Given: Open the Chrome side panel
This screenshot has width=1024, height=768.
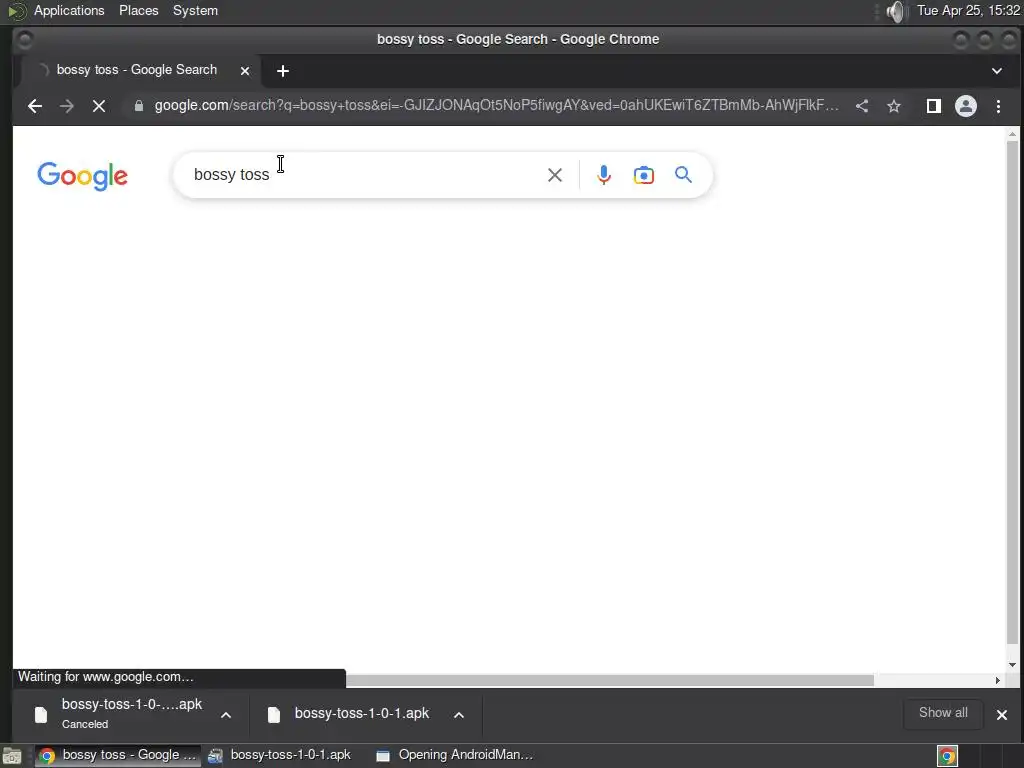Looking at the screenshot, I should 934,106.
